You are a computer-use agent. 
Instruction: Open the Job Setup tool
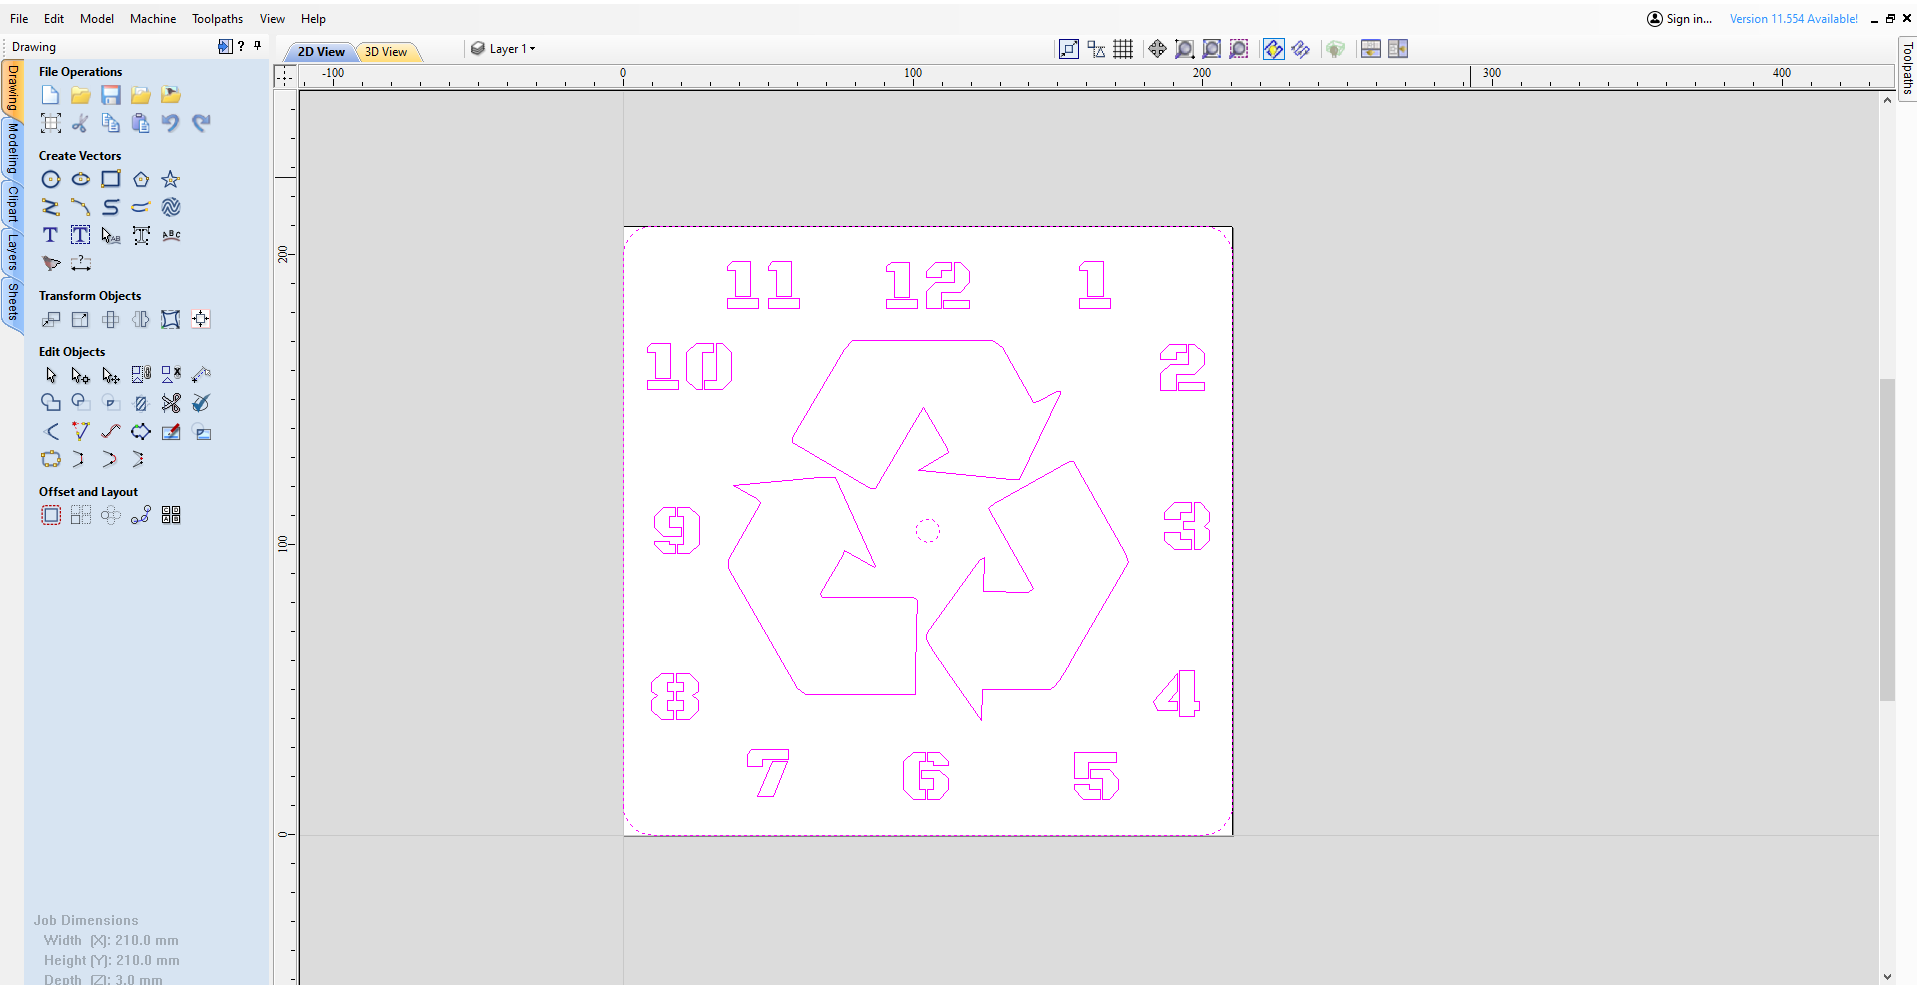(51, 123)
